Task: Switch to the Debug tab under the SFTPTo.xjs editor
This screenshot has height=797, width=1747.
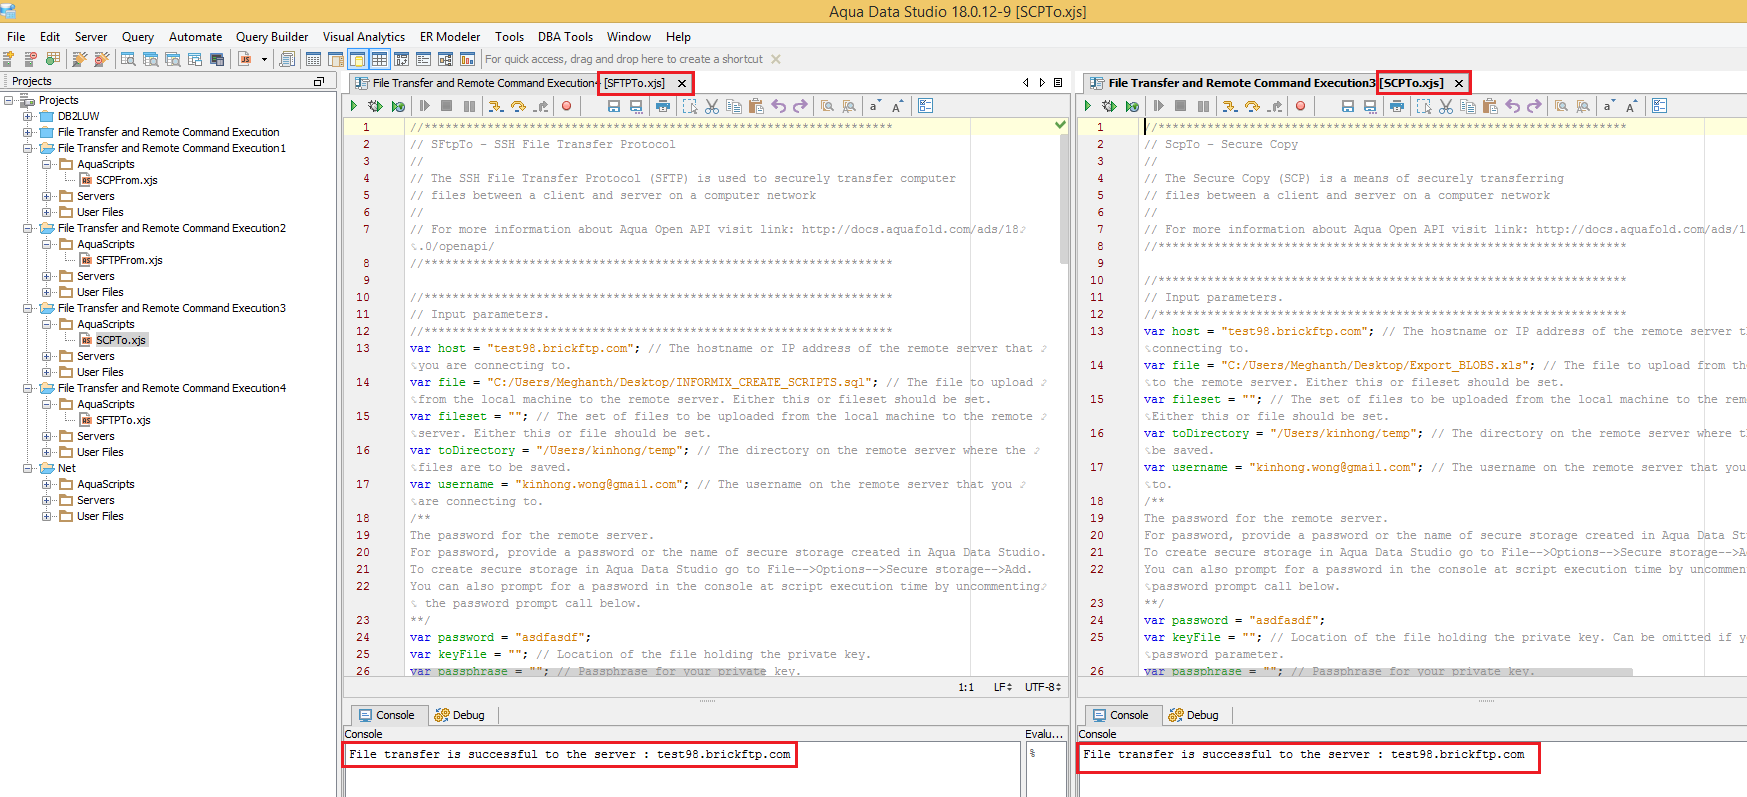Action: click(460, 715)
